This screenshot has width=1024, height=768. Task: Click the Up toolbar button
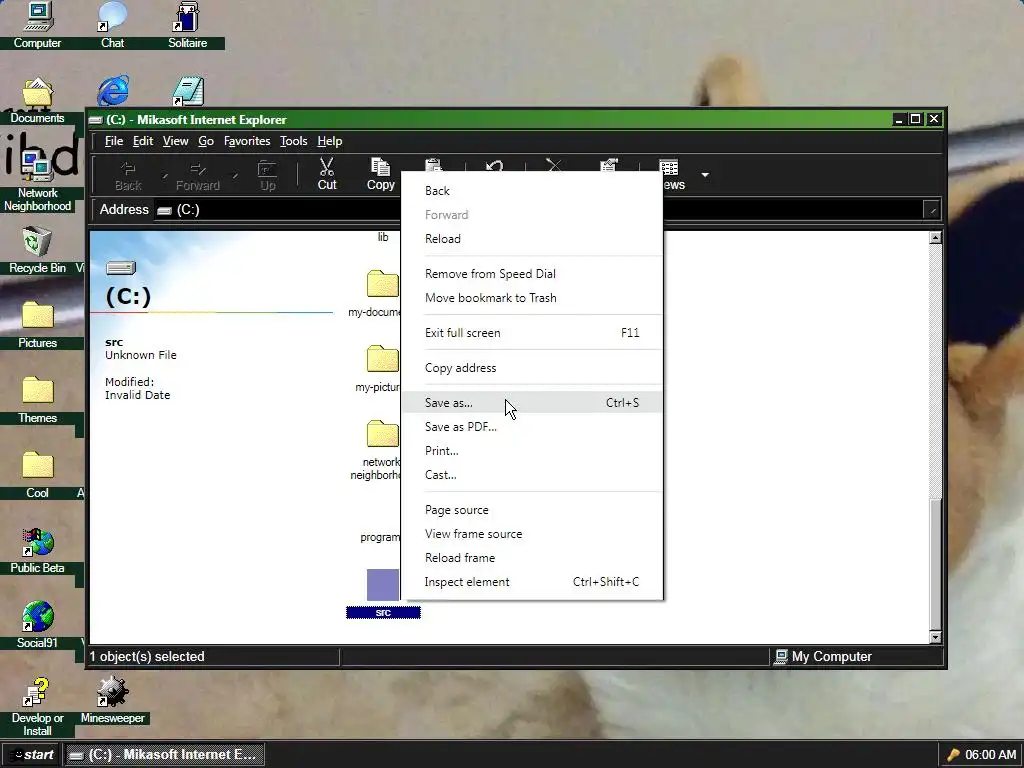268,176
